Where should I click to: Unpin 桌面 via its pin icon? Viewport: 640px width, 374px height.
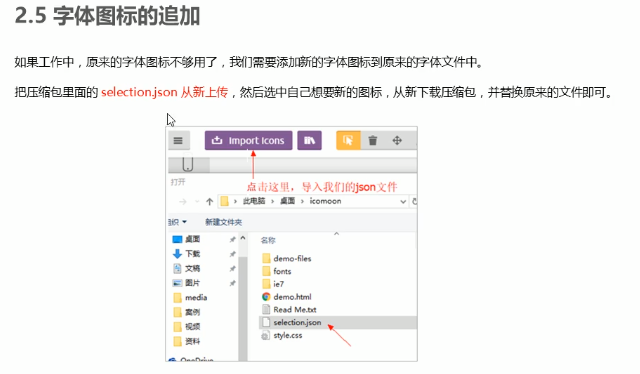232,239
